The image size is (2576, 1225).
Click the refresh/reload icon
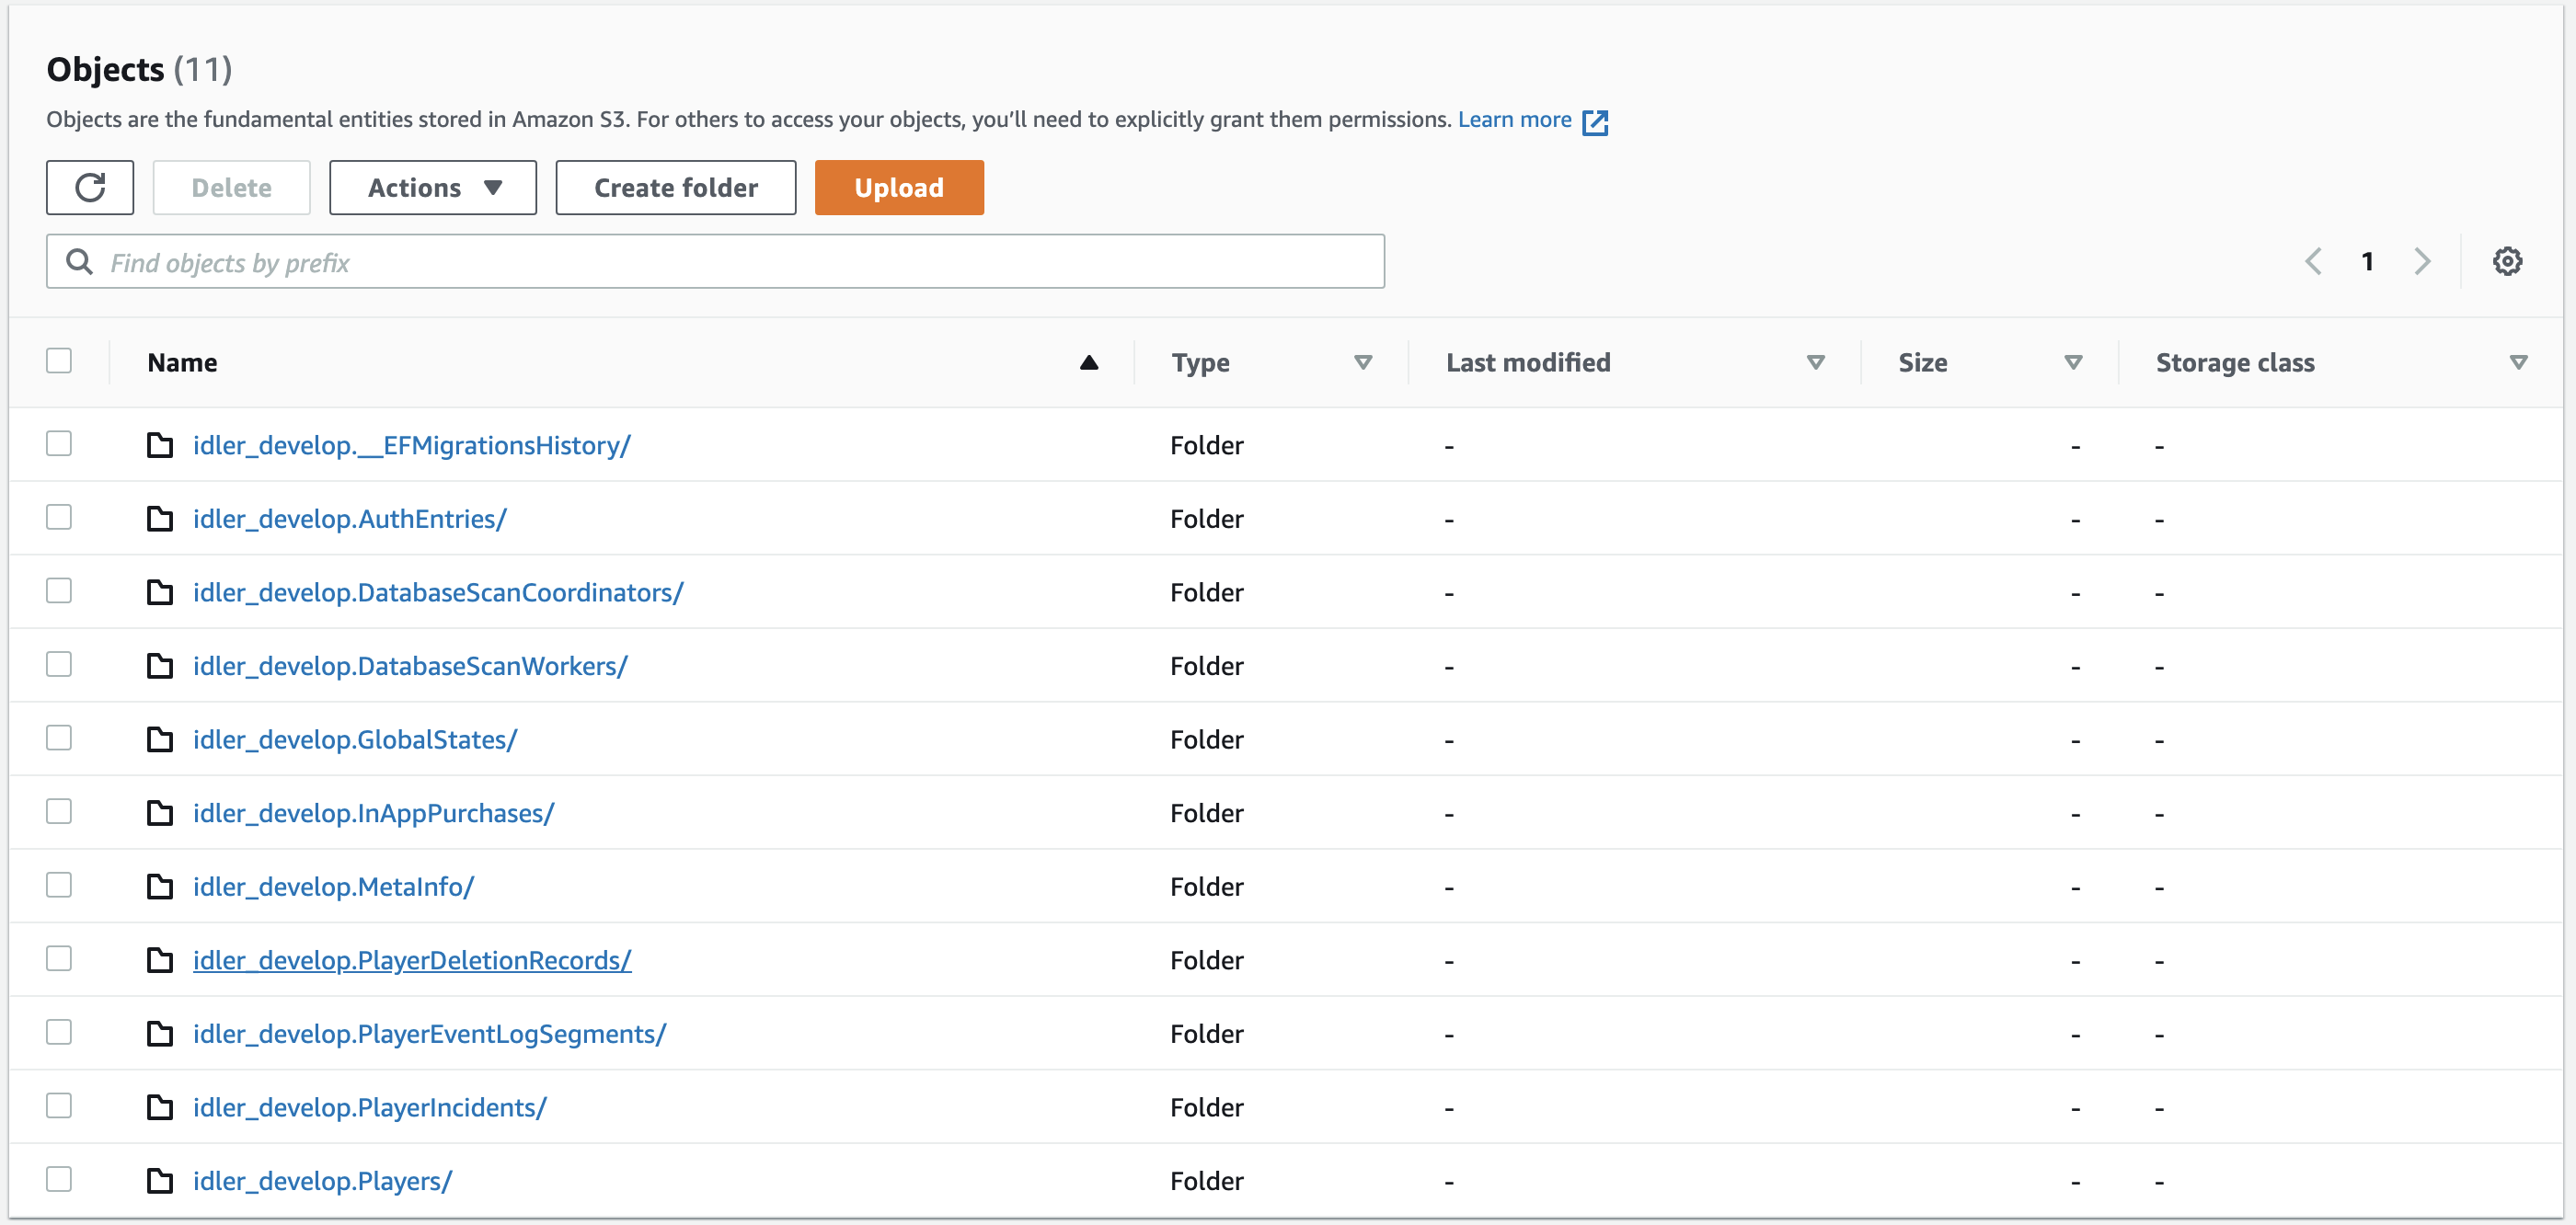click(x=90, y=186)
